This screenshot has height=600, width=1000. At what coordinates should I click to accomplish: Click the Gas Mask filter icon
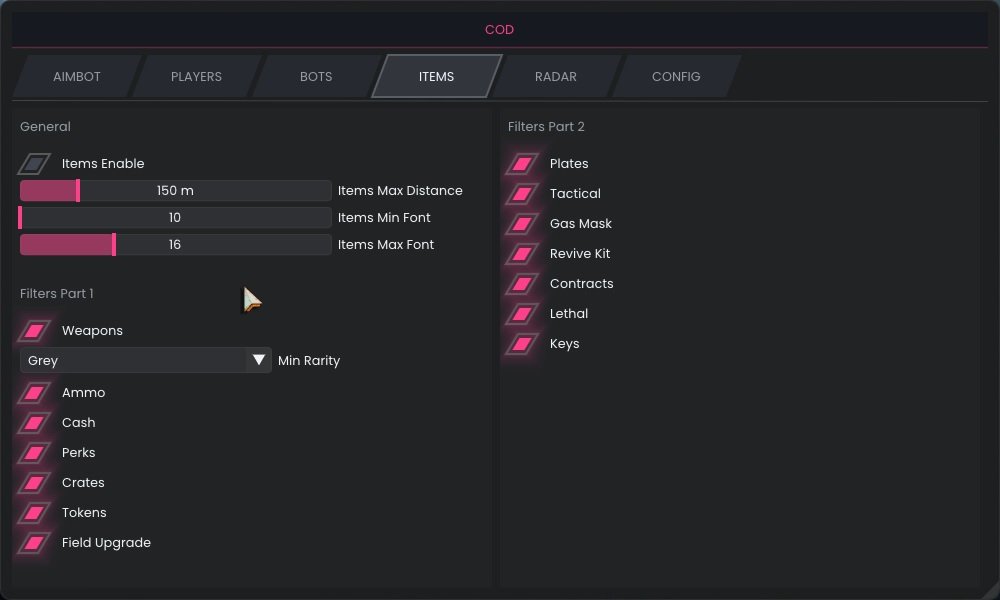521,223
